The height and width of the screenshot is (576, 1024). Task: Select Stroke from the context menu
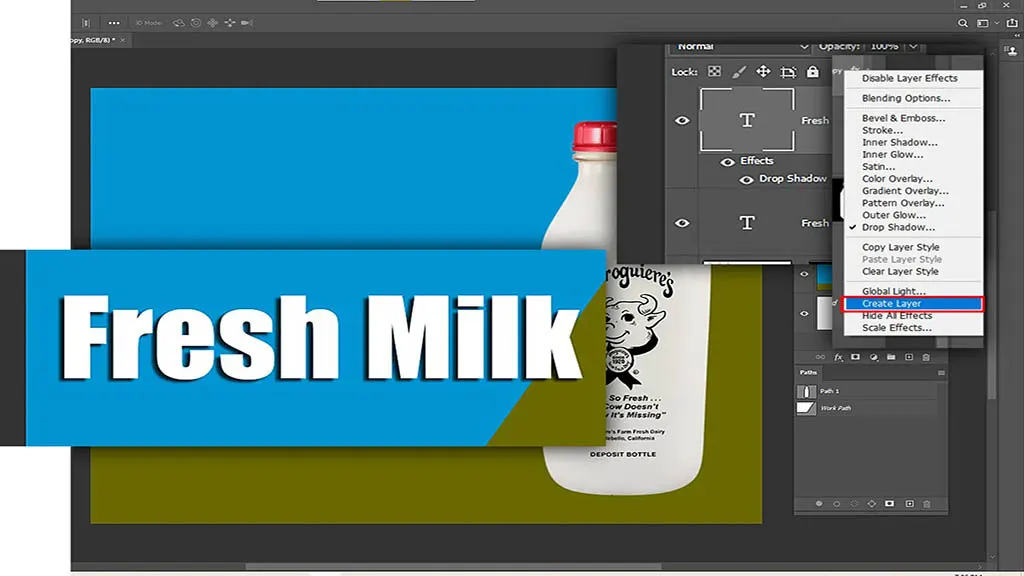point(882,131)
